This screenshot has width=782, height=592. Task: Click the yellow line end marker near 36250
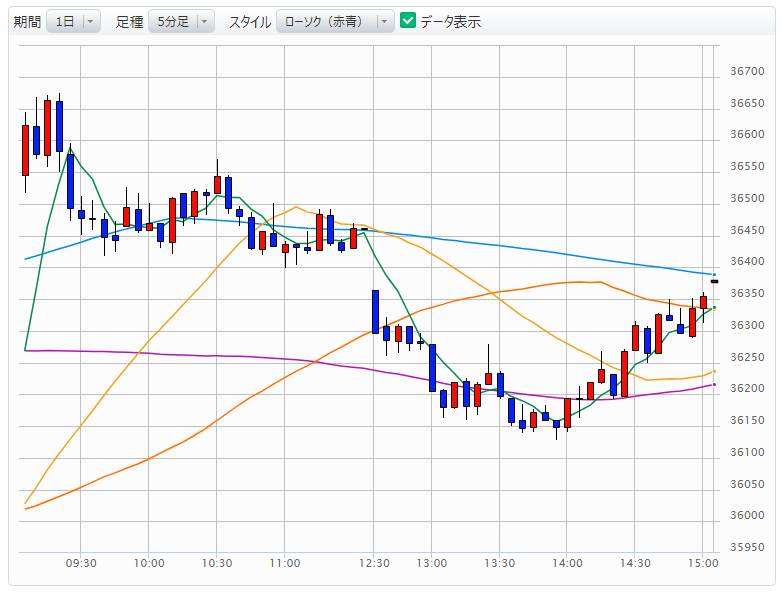pyautogui.click(x=714, y=371)
